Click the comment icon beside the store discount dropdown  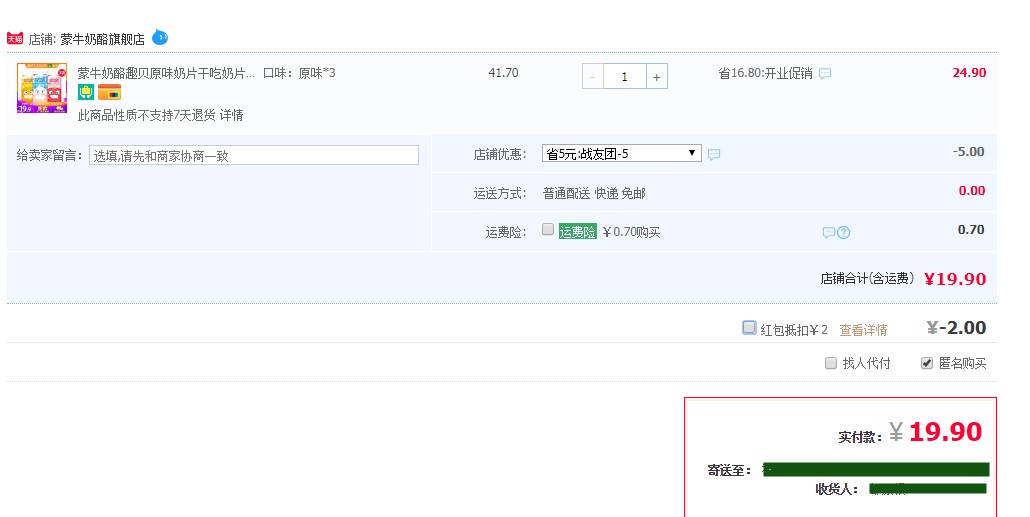tap(714, 154)
